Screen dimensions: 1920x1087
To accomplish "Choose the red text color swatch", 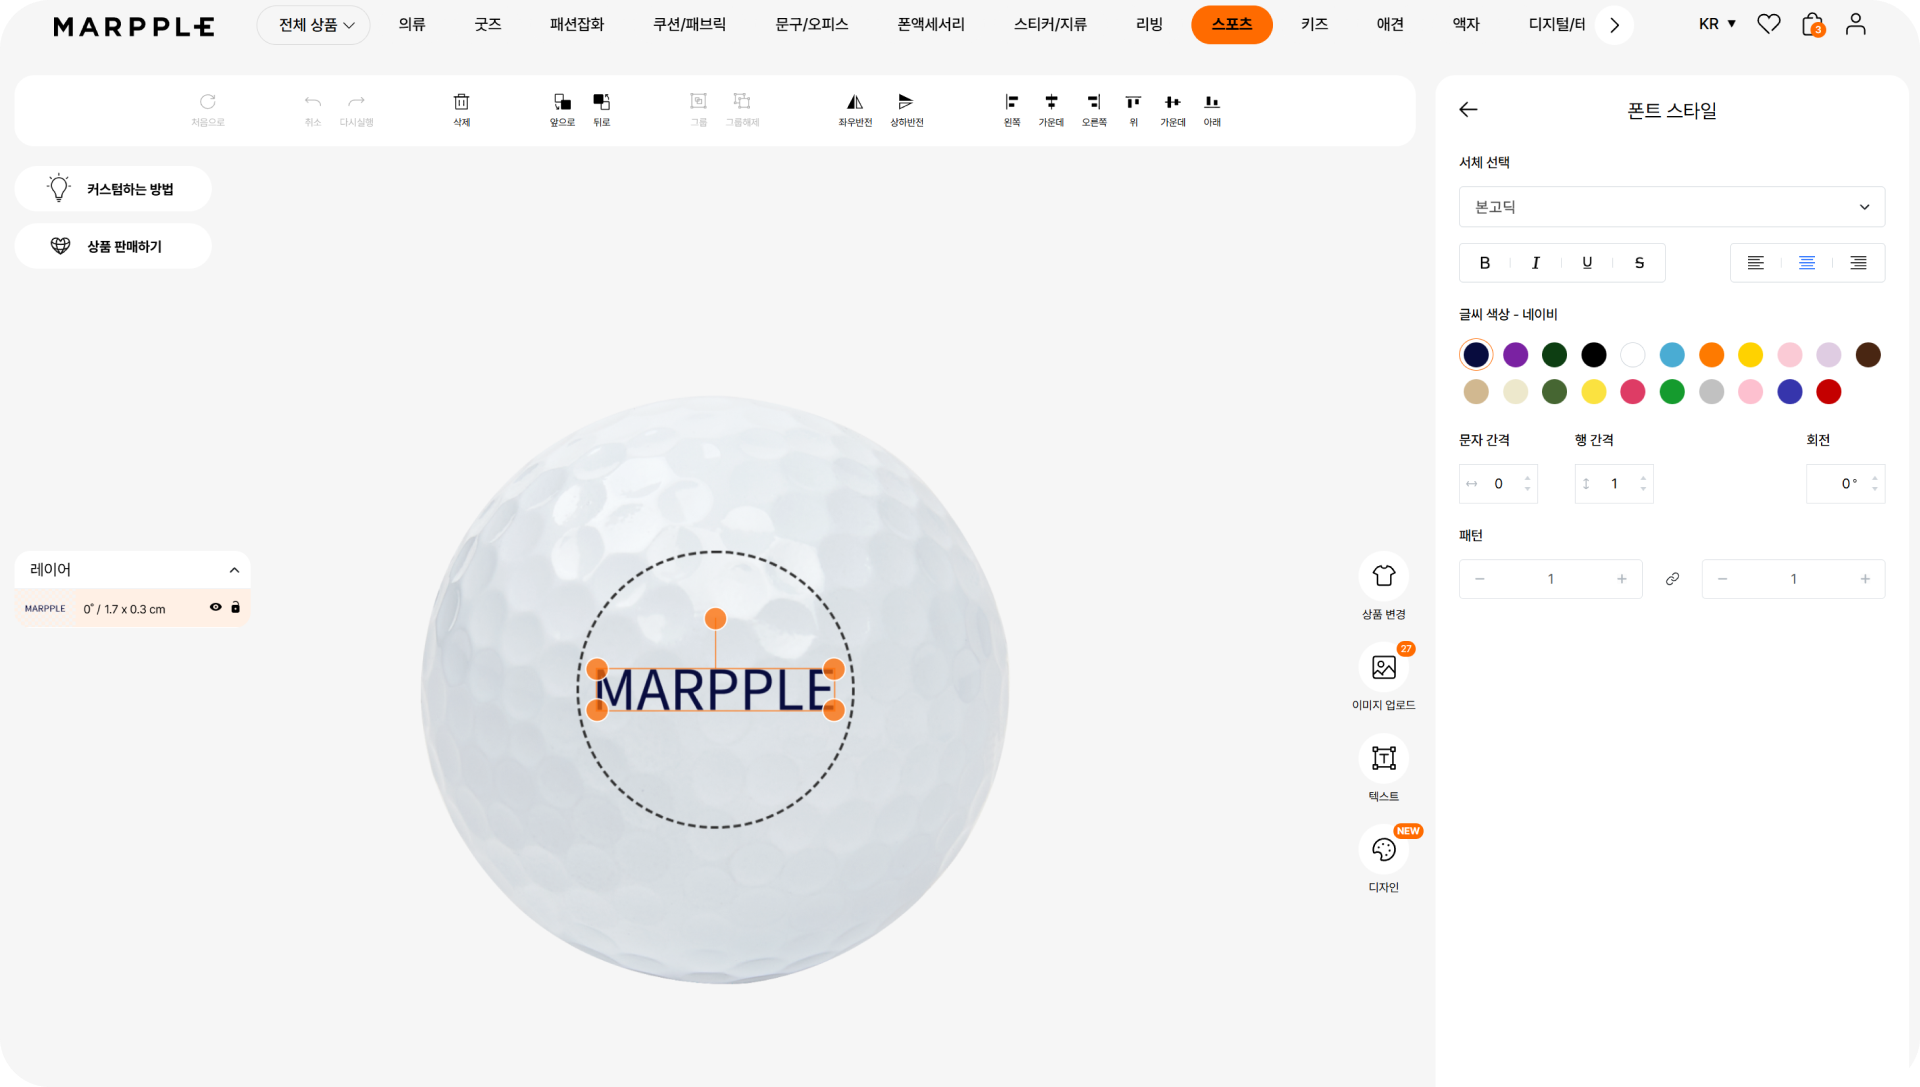I will pos(1829,392).
